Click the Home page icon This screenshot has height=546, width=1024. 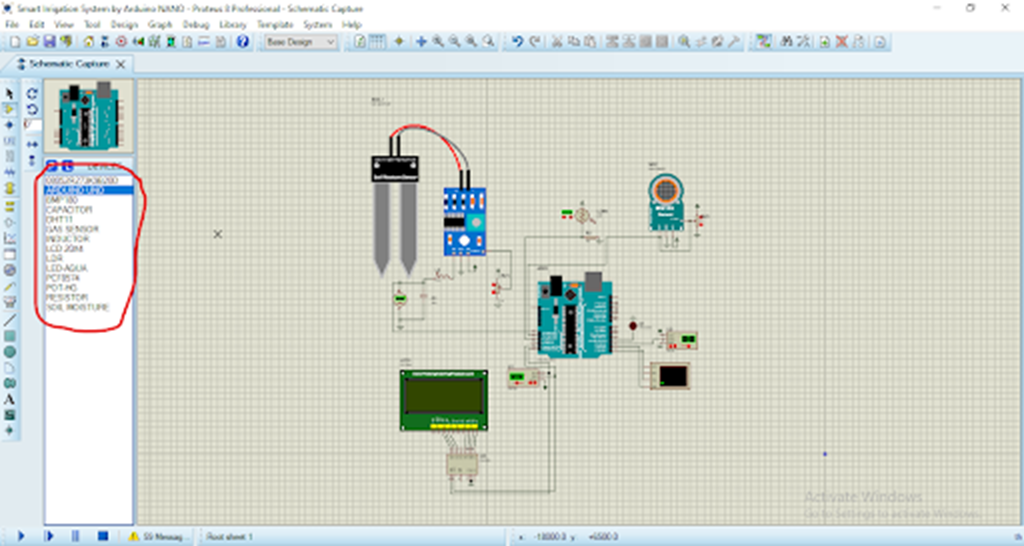pyautogui.click(x=88, y=42)
